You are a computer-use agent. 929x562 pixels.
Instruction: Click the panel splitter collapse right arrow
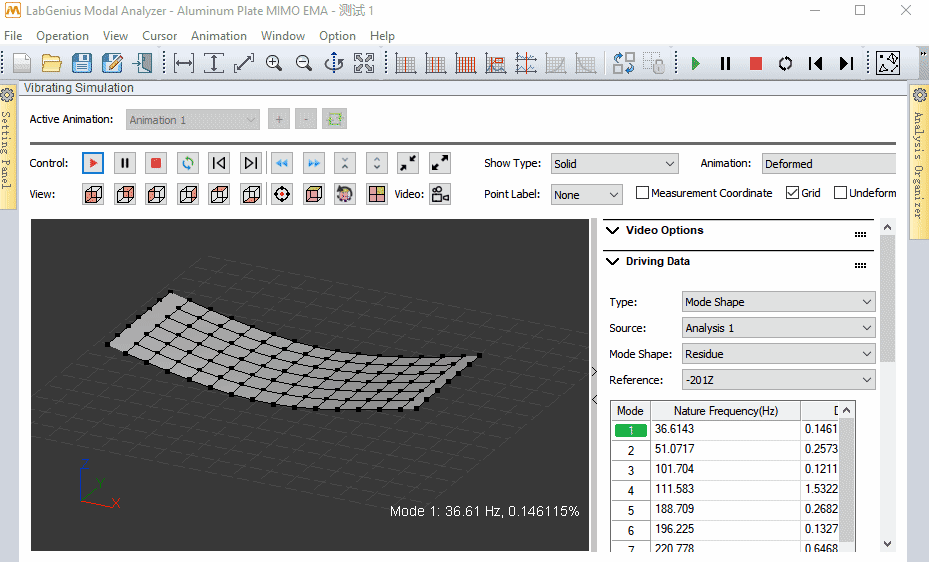coord(594,372)
